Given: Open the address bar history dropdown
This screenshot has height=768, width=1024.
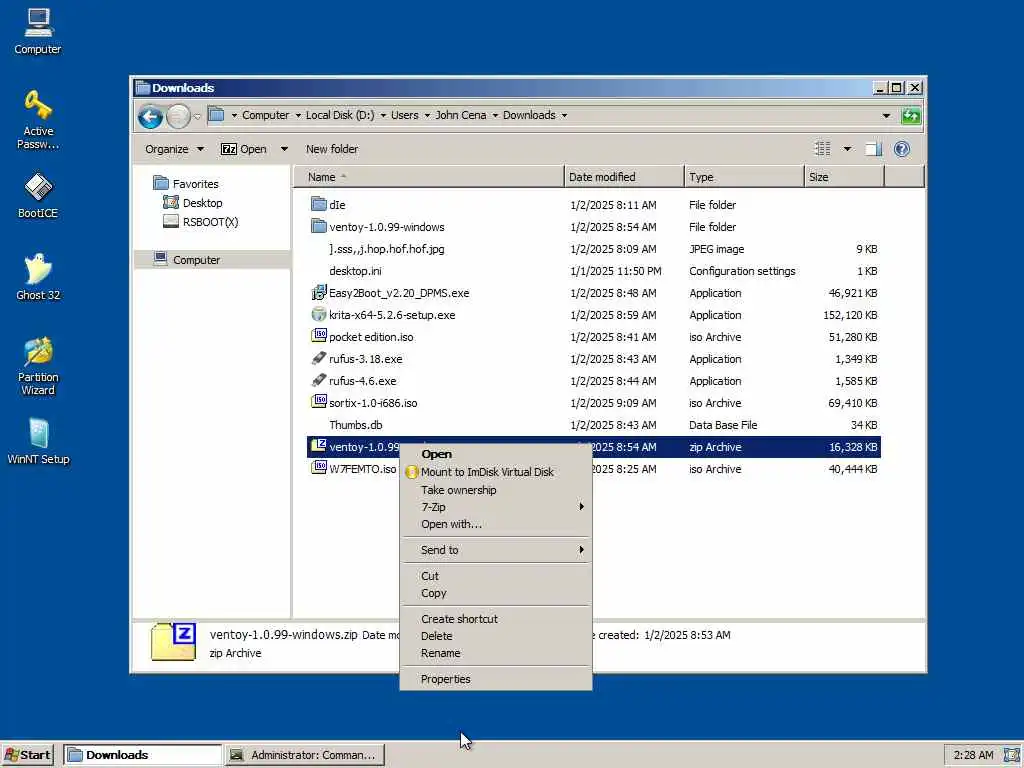Looking at the screenshot, I should 886,116.
